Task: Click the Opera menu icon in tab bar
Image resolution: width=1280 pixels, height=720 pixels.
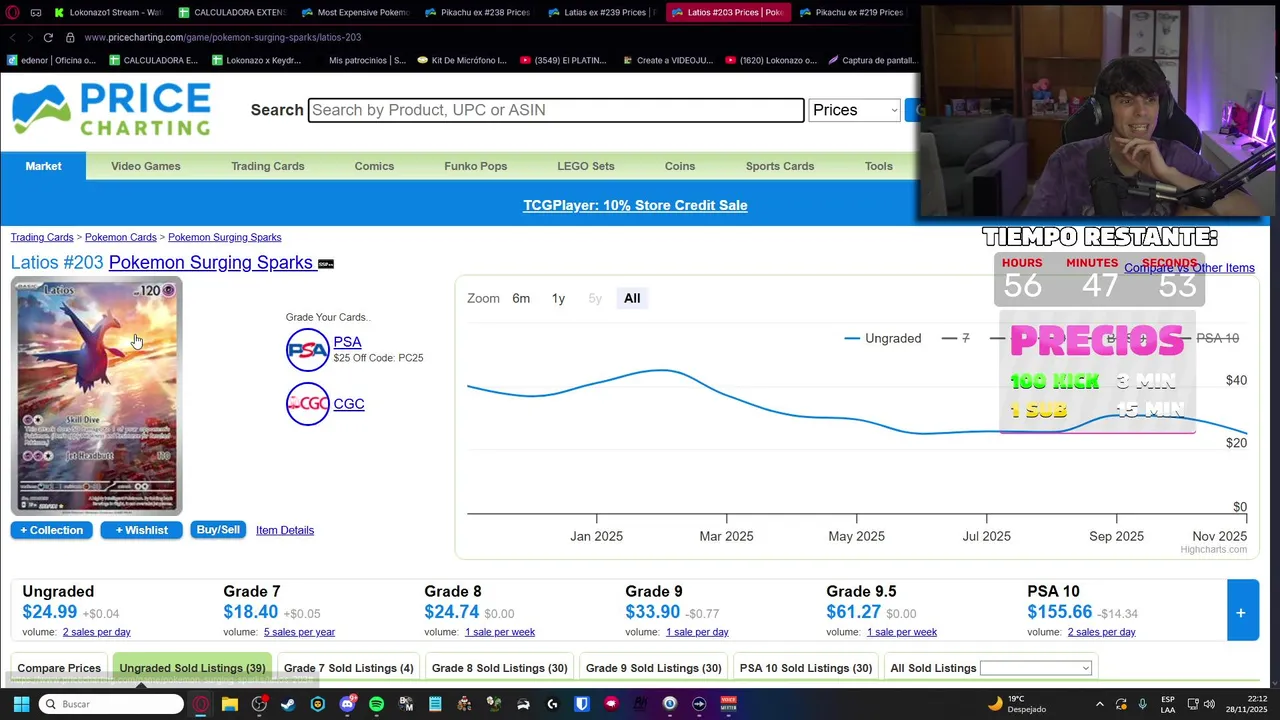Action: pos(12,12)
